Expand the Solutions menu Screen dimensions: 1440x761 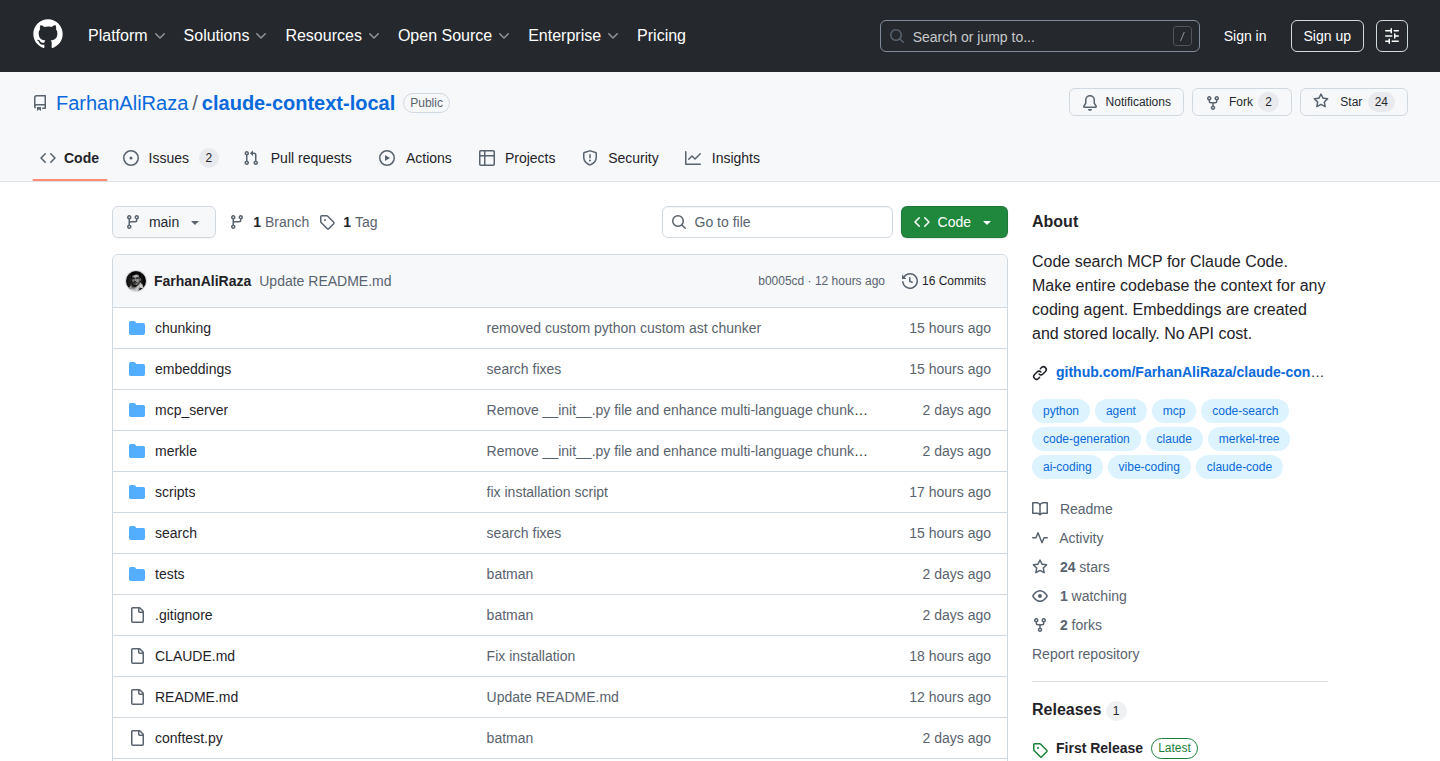(x=225, y=36)
